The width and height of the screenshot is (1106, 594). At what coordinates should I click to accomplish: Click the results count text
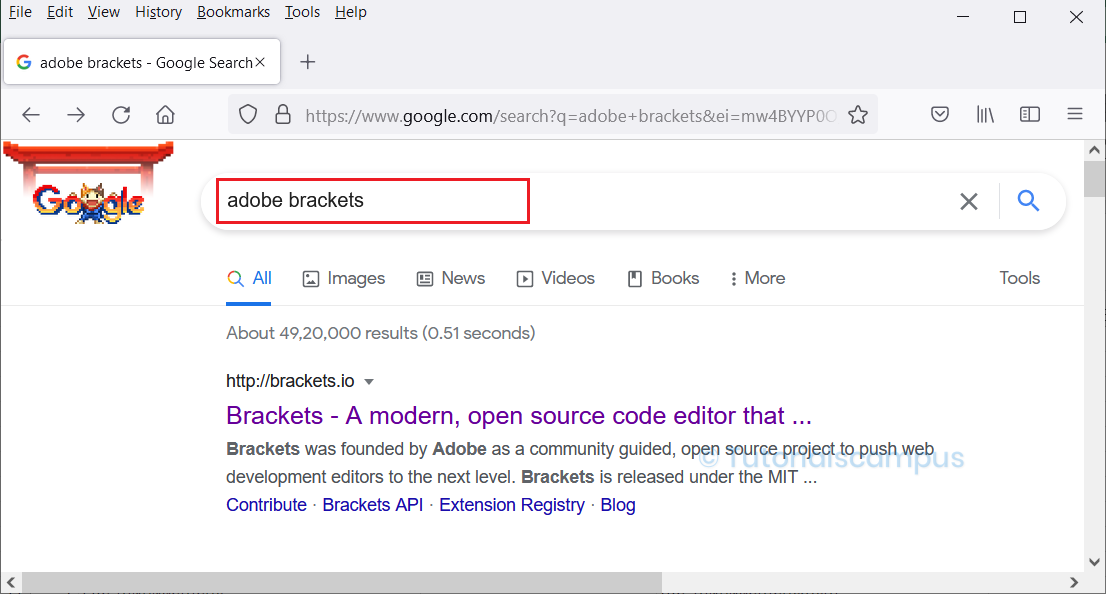pyautogui.click(x=380, y=333)
